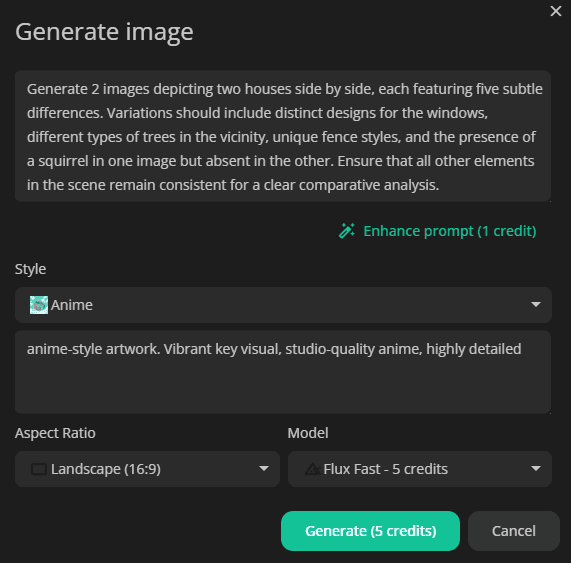Click the landscape rectangle aspect icon
This screenshot has width=571, height=563.
coord(39,469)
